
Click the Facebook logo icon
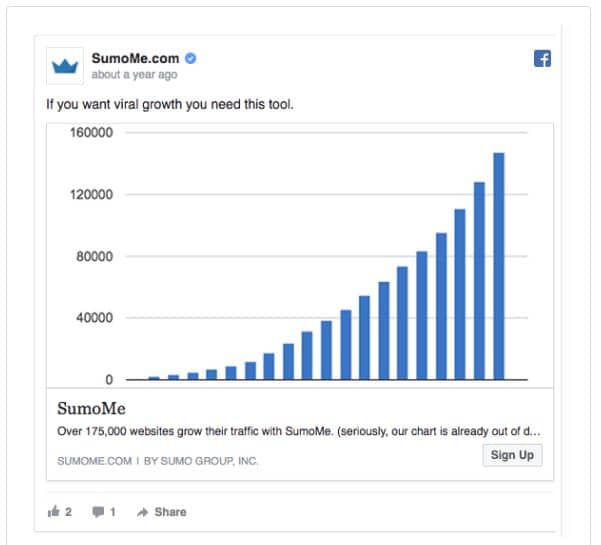point(542,59)
